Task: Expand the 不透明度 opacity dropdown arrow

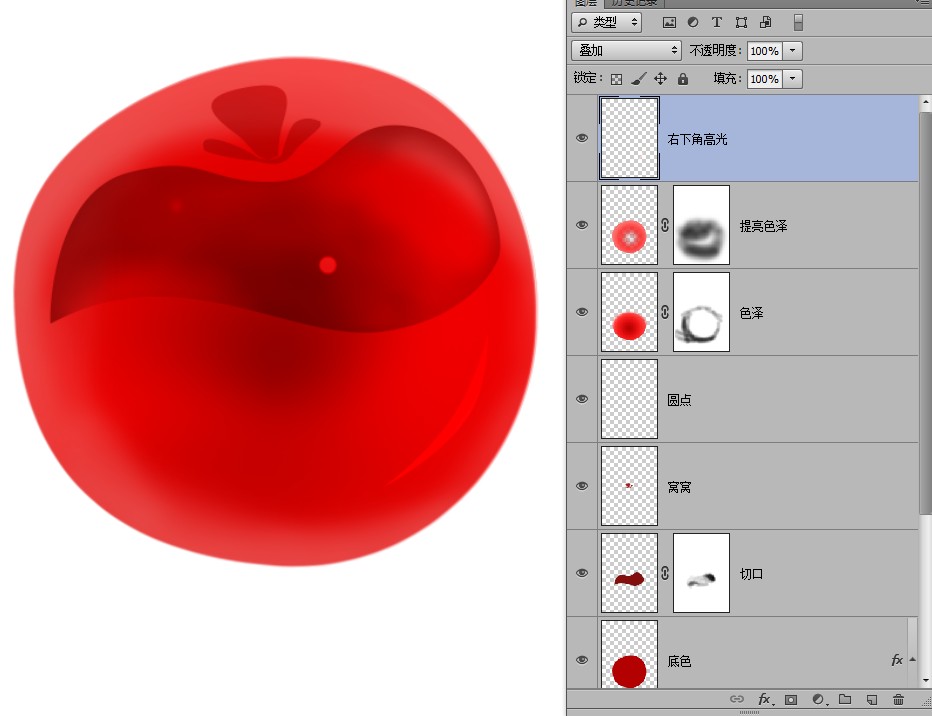Action: tap(792, 51)
